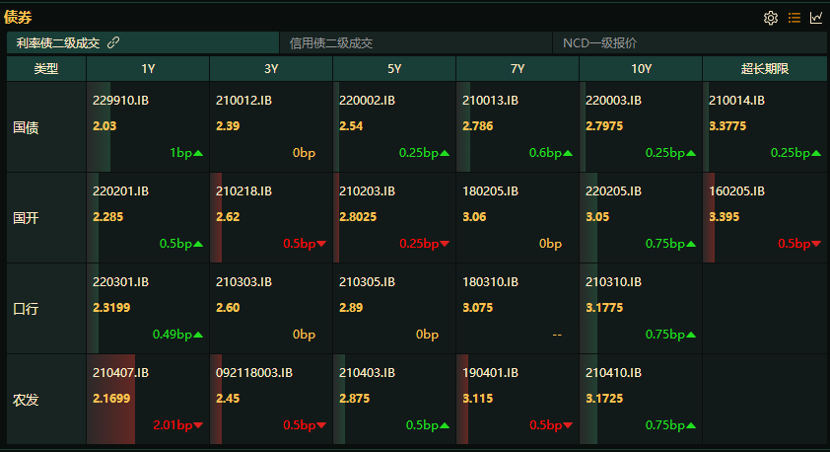Open bond 210403.IB

[367, 373]
